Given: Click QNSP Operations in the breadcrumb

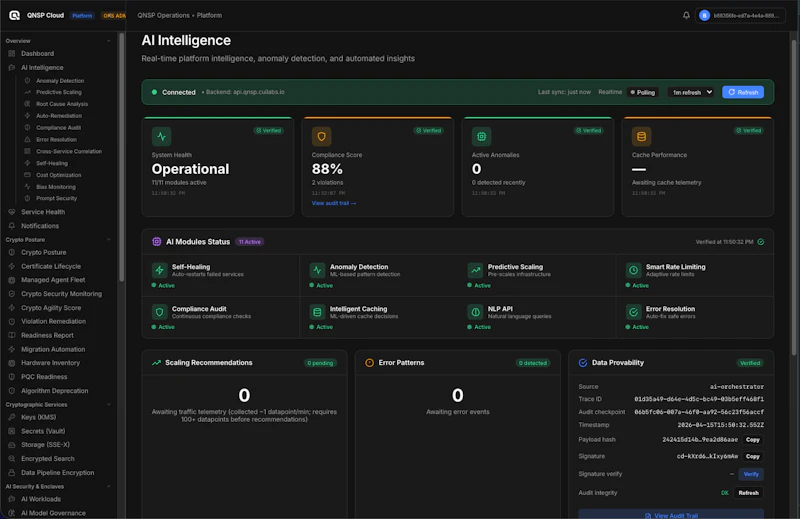Looking at the screenshot, I should pyautogui.click(x=163, y=15).
